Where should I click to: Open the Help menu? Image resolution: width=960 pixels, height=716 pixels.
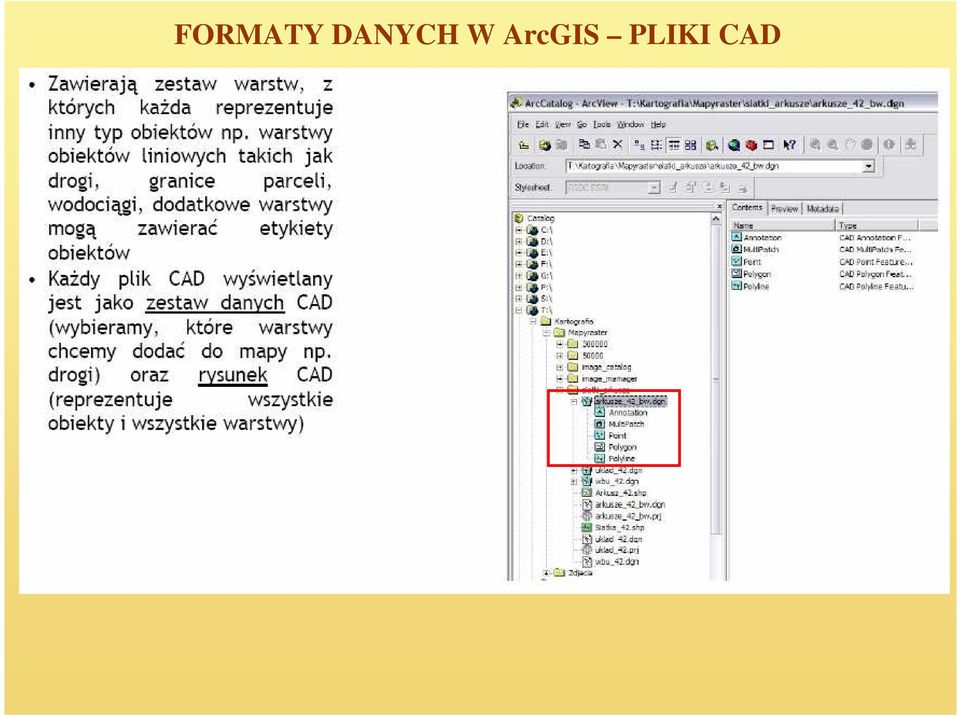click(658, 124)
